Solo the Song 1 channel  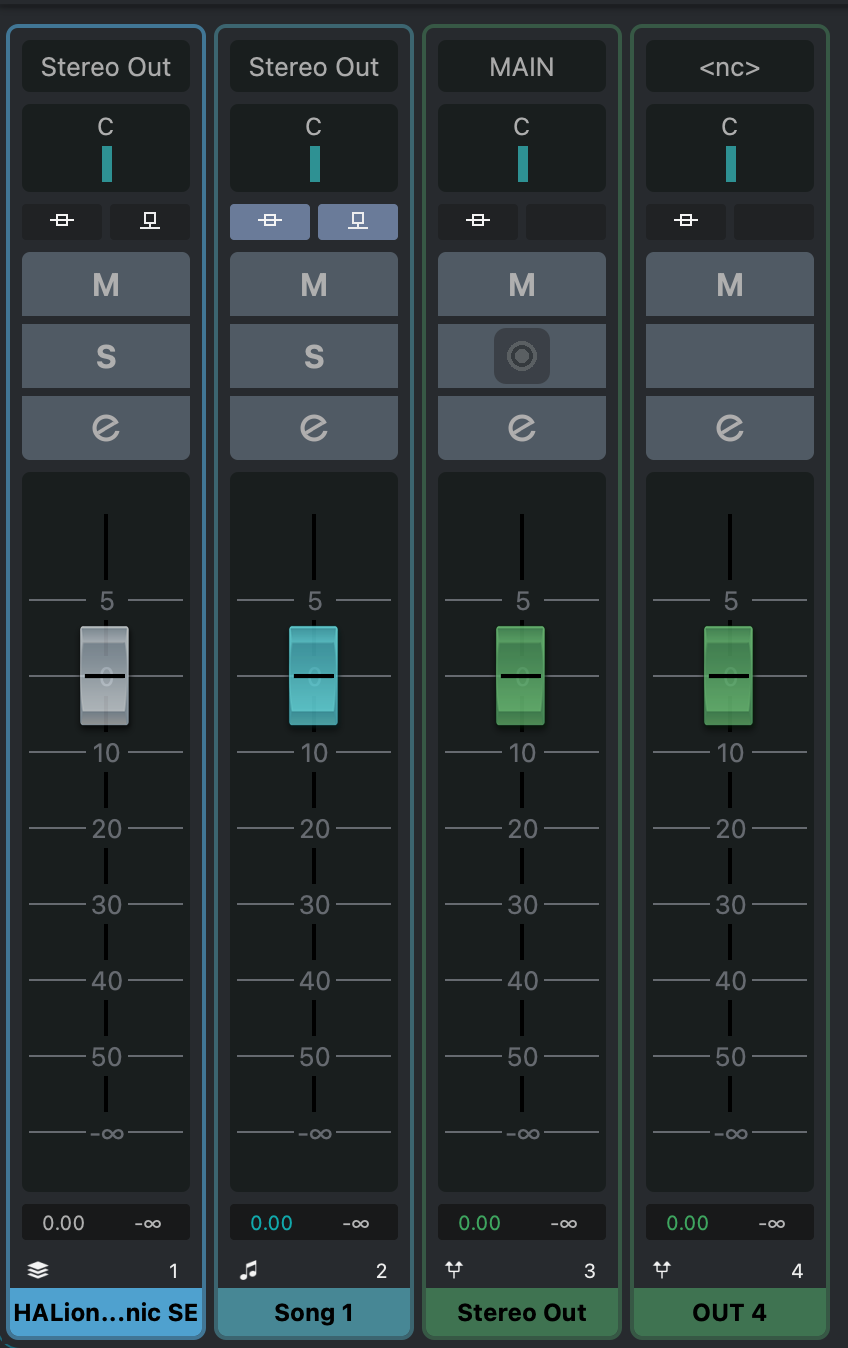click(314, 356)
